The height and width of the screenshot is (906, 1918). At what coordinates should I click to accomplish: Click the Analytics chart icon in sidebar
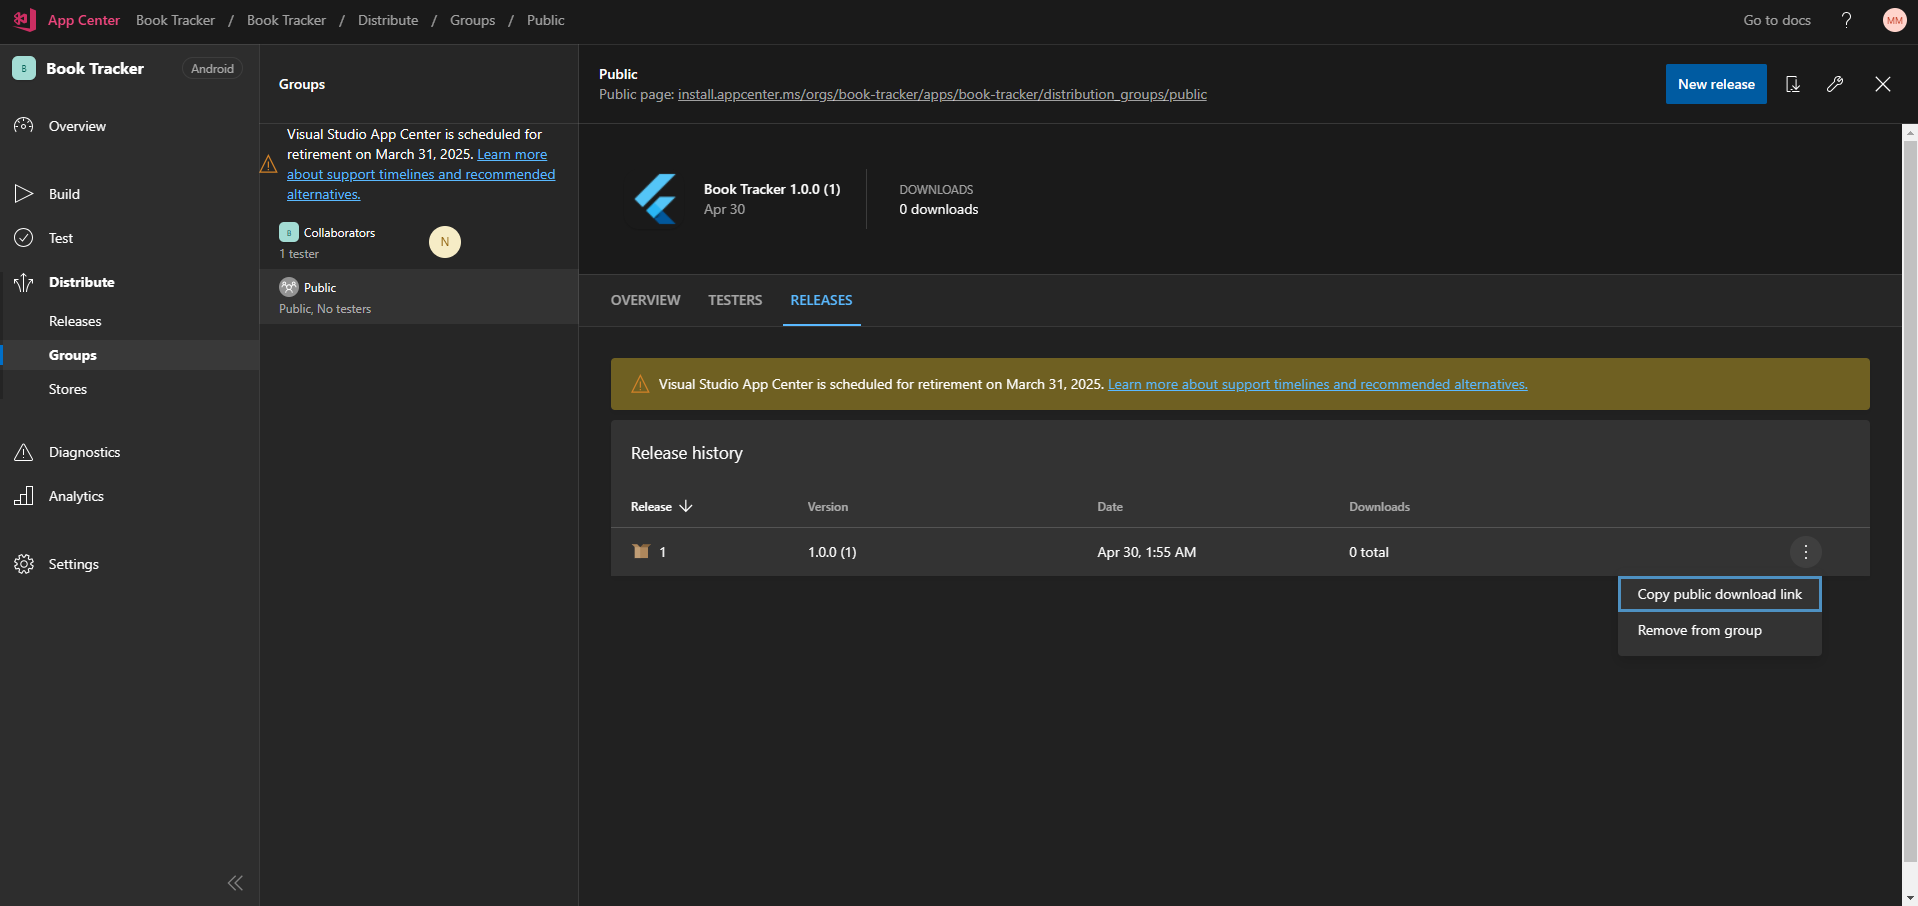point(24,496)
